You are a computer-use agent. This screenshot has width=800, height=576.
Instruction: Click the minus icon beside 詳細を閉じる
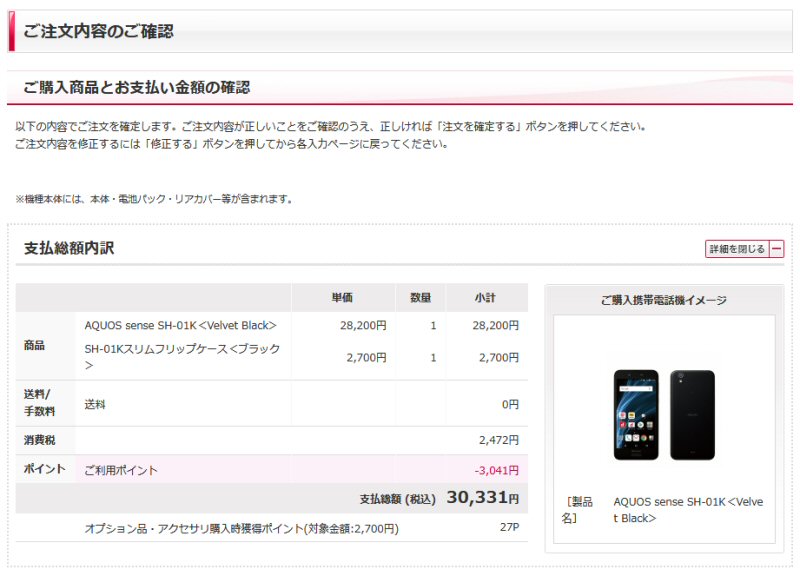coord(777,249)
